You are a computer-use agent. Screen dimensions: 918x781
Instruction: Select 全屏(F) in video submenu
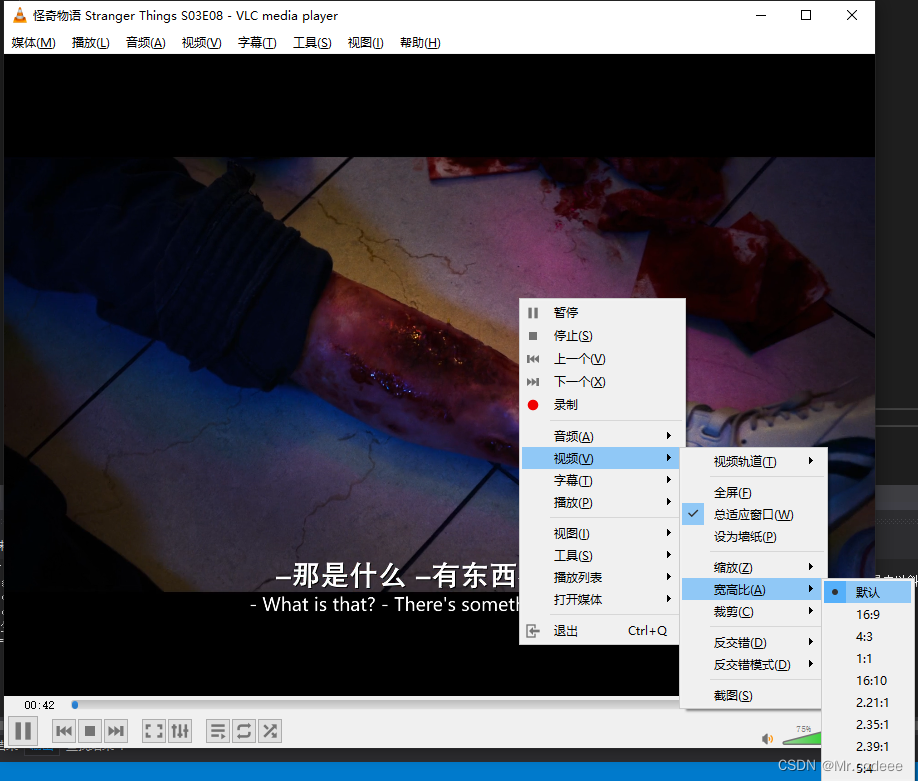753,493
